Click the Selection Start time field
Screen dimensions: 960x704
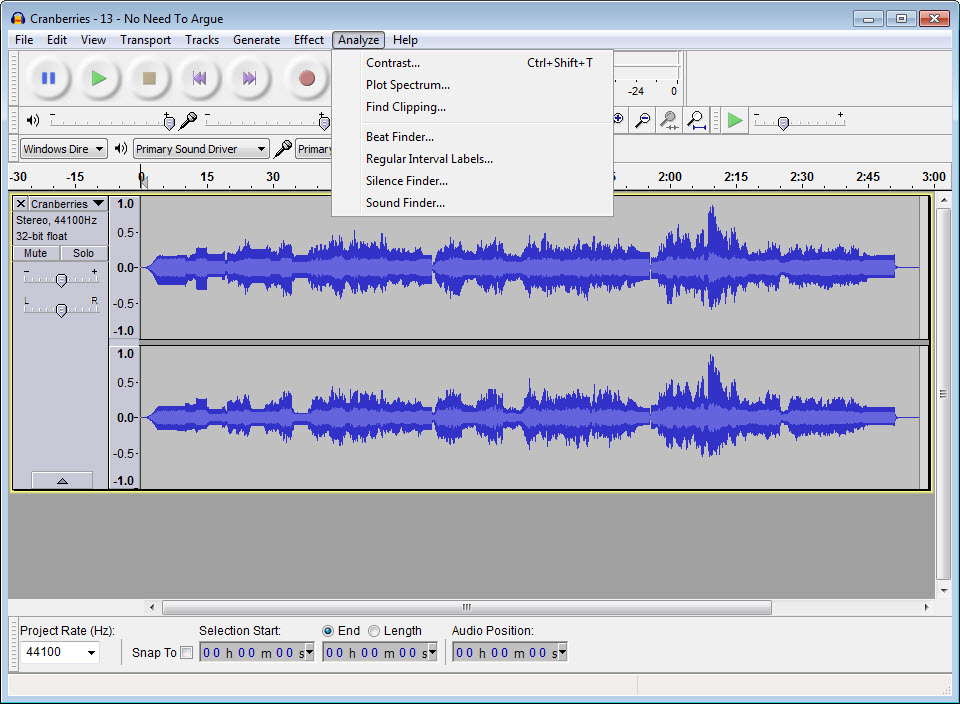(252, 653)
